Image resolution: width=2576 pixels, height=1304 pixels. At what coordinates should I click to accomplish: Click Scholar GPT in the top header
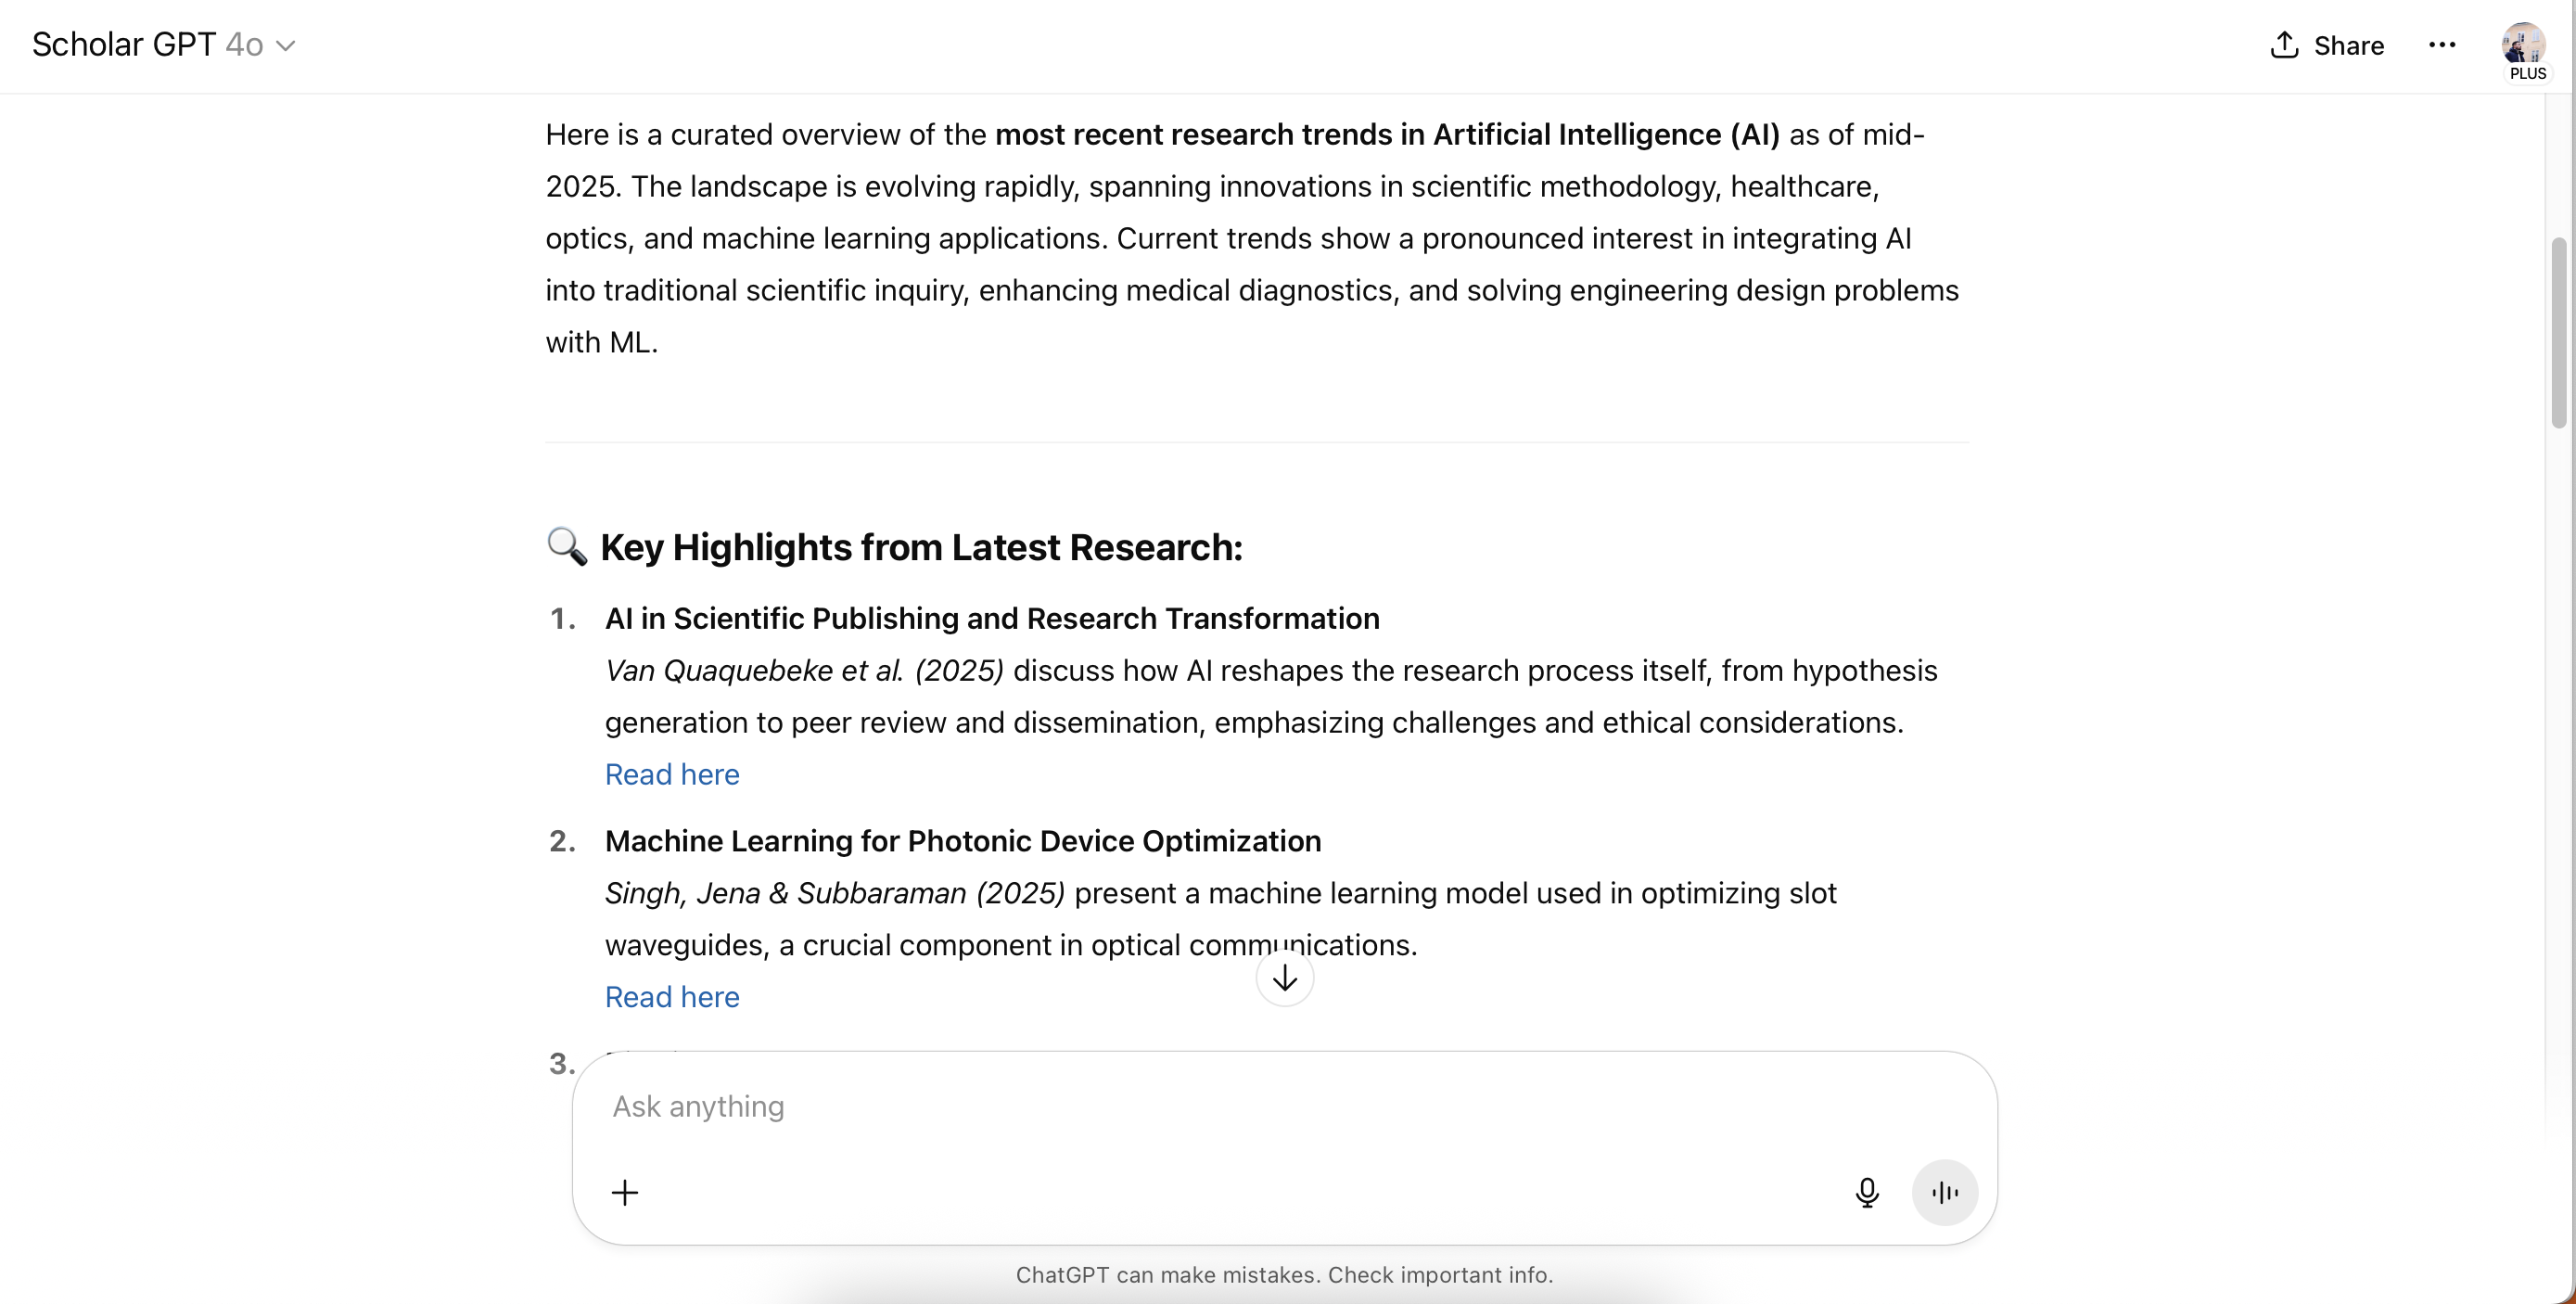[x=124, y=44]
